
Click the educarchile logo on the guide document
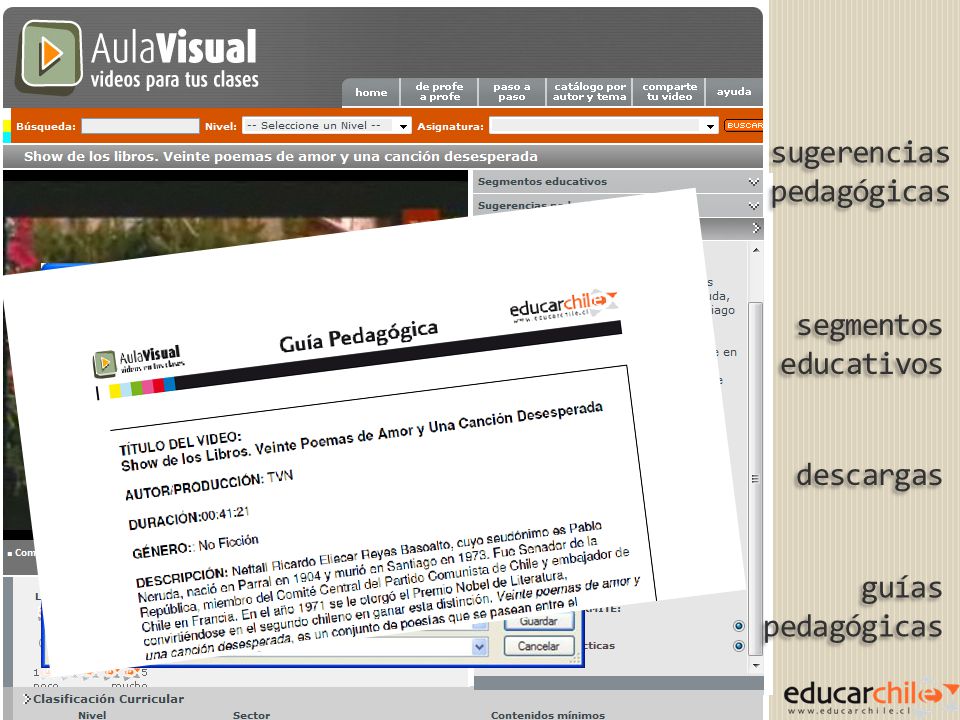click(563, 306)
